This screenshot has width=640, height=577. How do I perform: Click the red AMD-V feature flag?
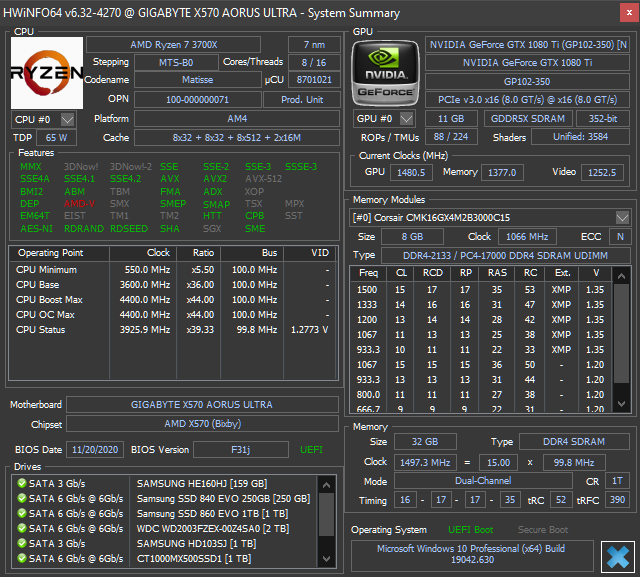[79, 204]
